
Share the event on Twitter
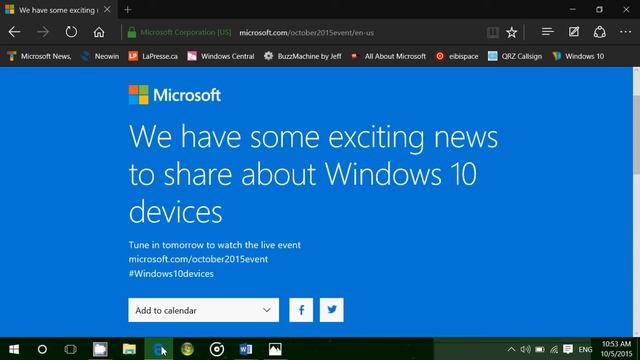pos(331,310)
